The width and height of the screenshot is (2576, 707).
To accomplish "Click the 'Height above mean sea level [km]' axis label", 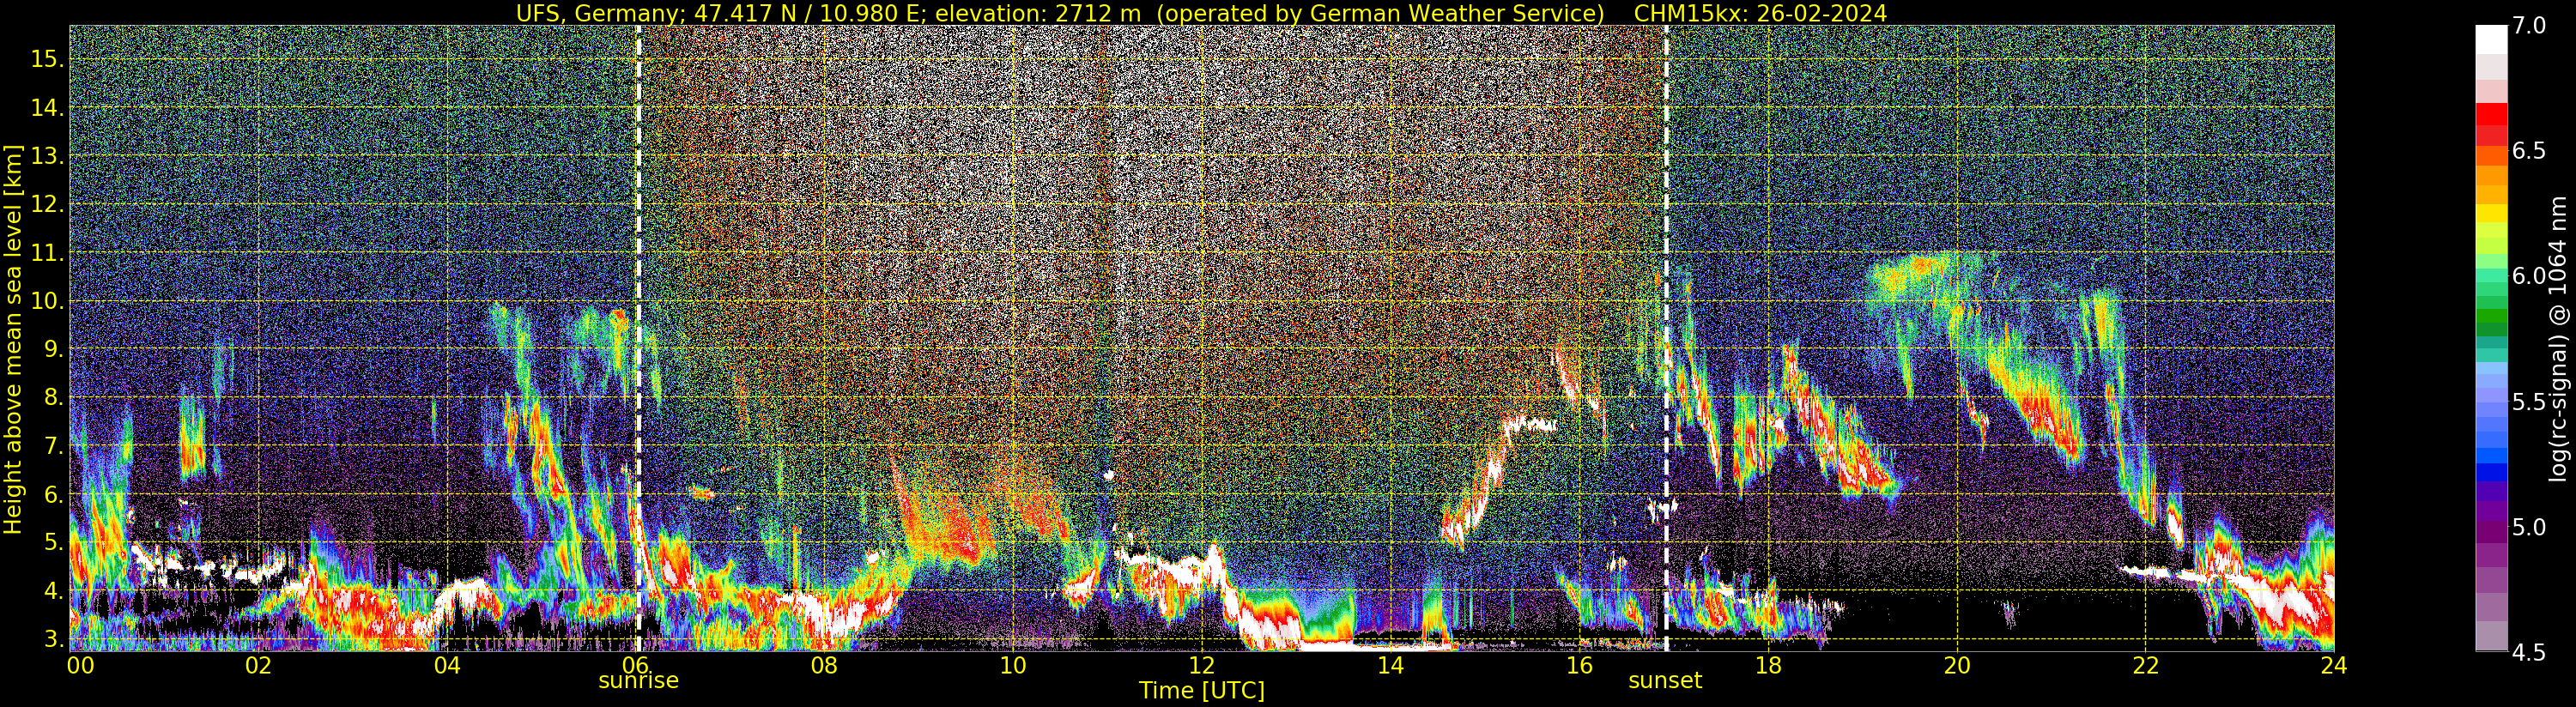I will pyautogui.click(x=13, y=340).
